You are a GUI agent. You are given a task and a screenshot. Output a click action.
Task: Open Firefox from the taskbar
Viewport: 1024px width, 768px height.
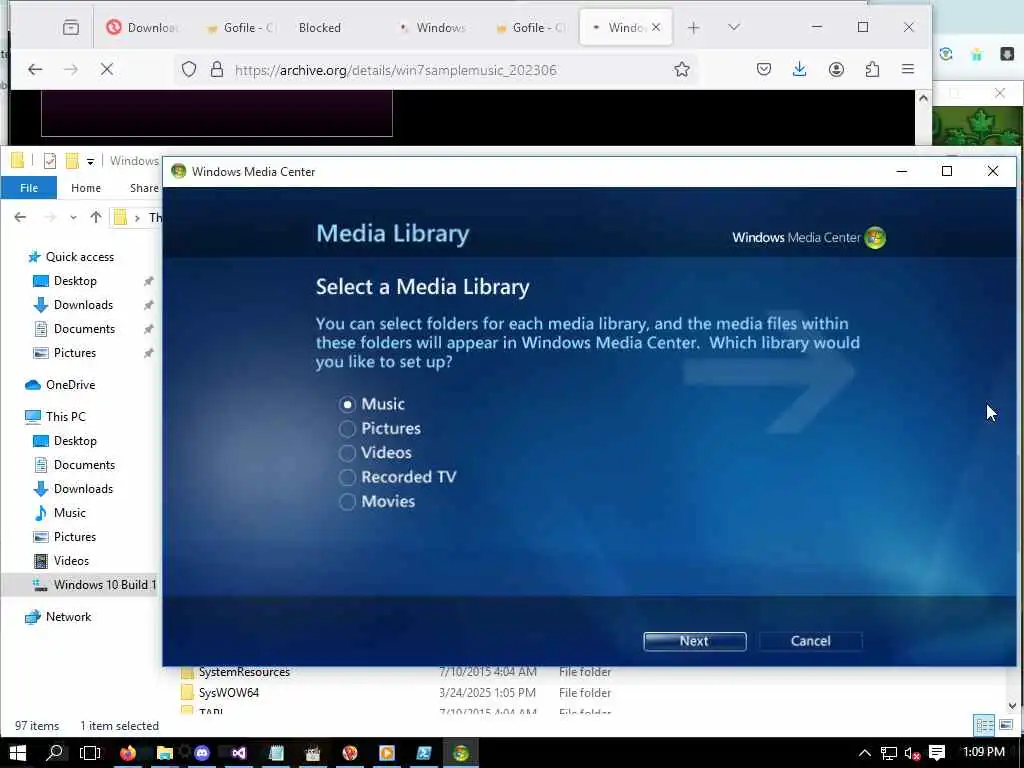pyautogui.click(x=127, y=753)
